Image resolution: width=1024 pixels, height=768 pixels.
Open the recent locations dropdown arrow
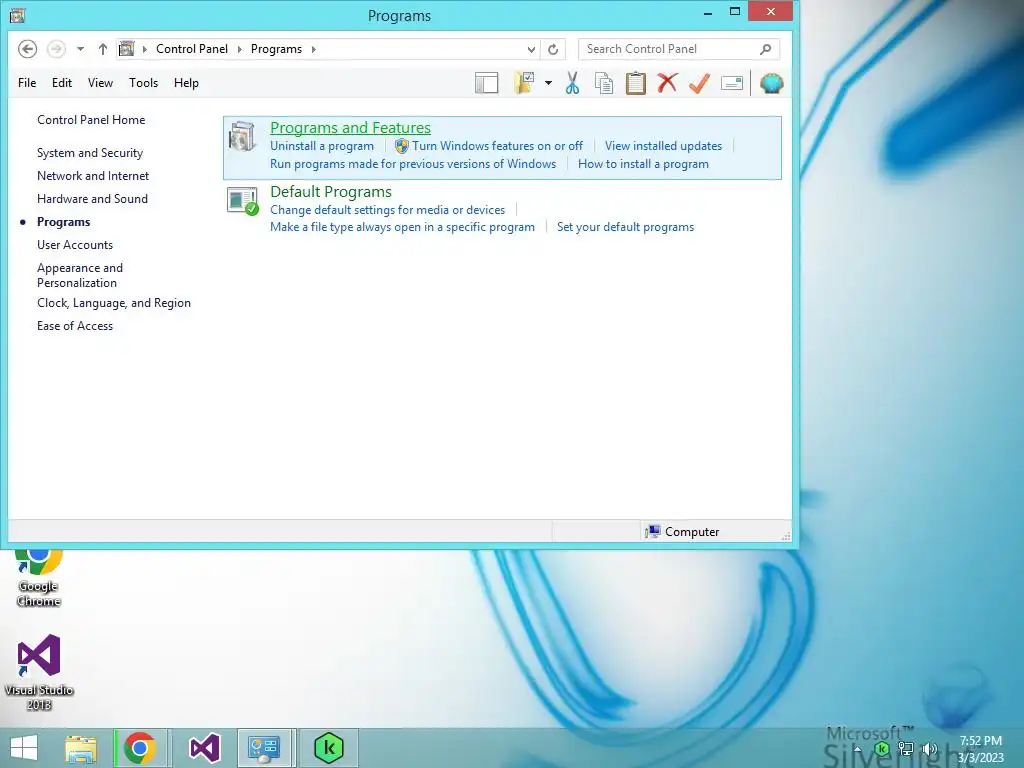click(x=80, y=49)
